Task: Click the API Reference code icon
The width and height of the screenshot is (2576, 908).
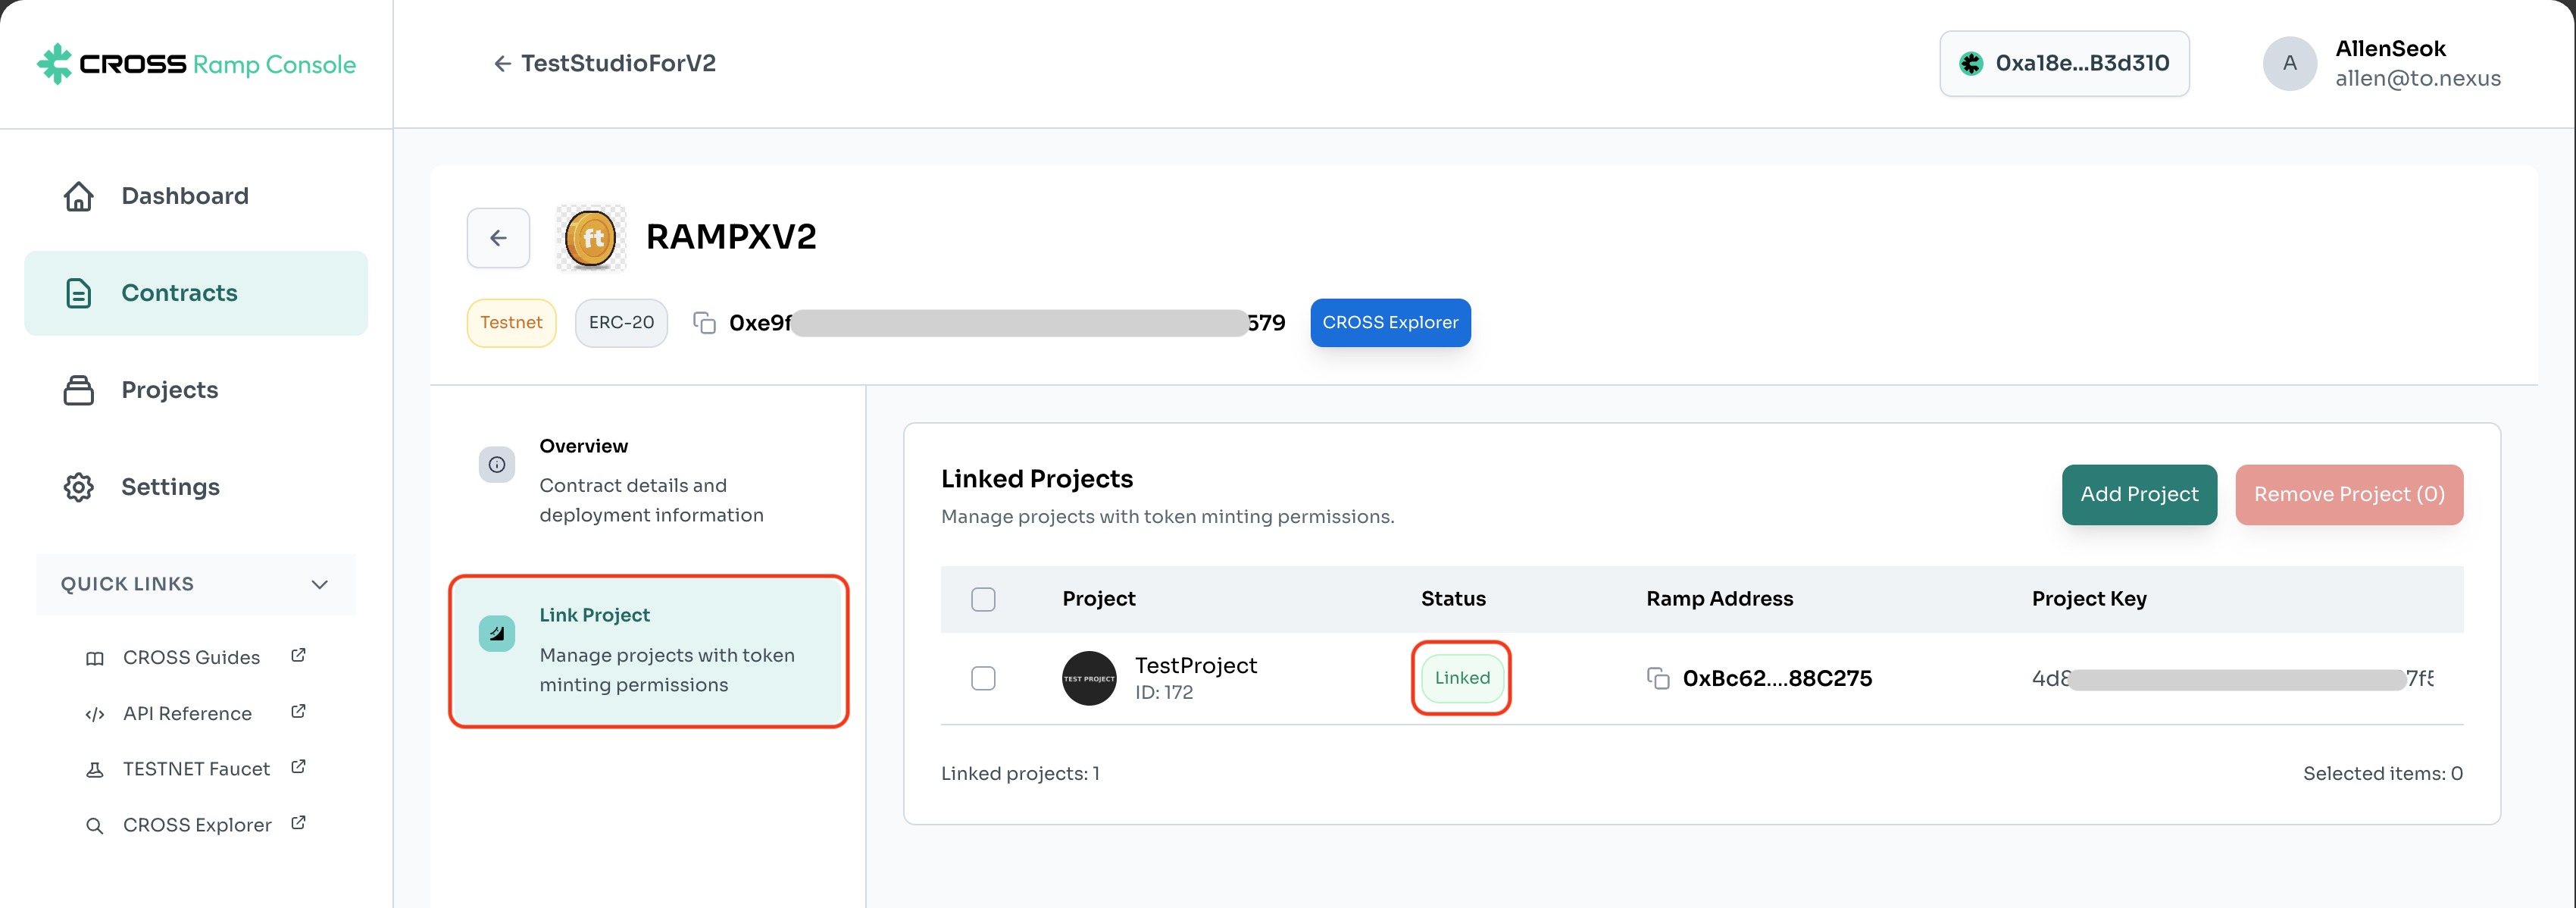Action: click(x=95, y=714)
